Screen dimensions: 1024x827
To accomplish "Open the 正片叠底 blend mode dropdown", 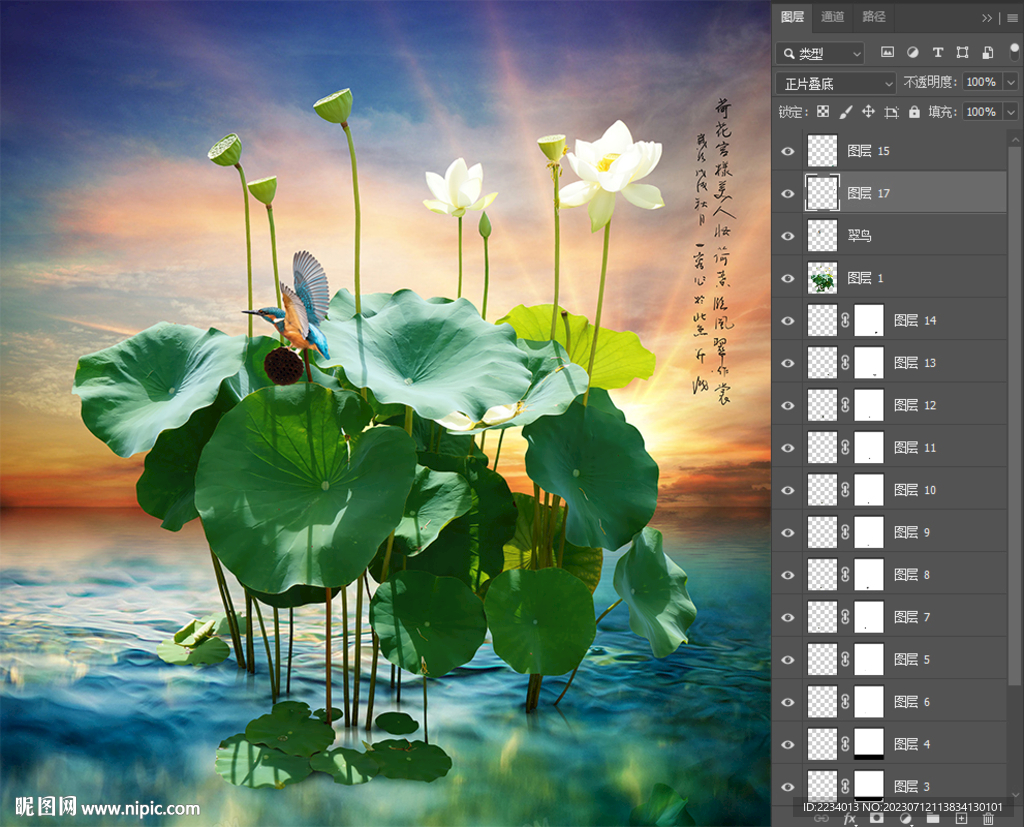I will (836, 83).
